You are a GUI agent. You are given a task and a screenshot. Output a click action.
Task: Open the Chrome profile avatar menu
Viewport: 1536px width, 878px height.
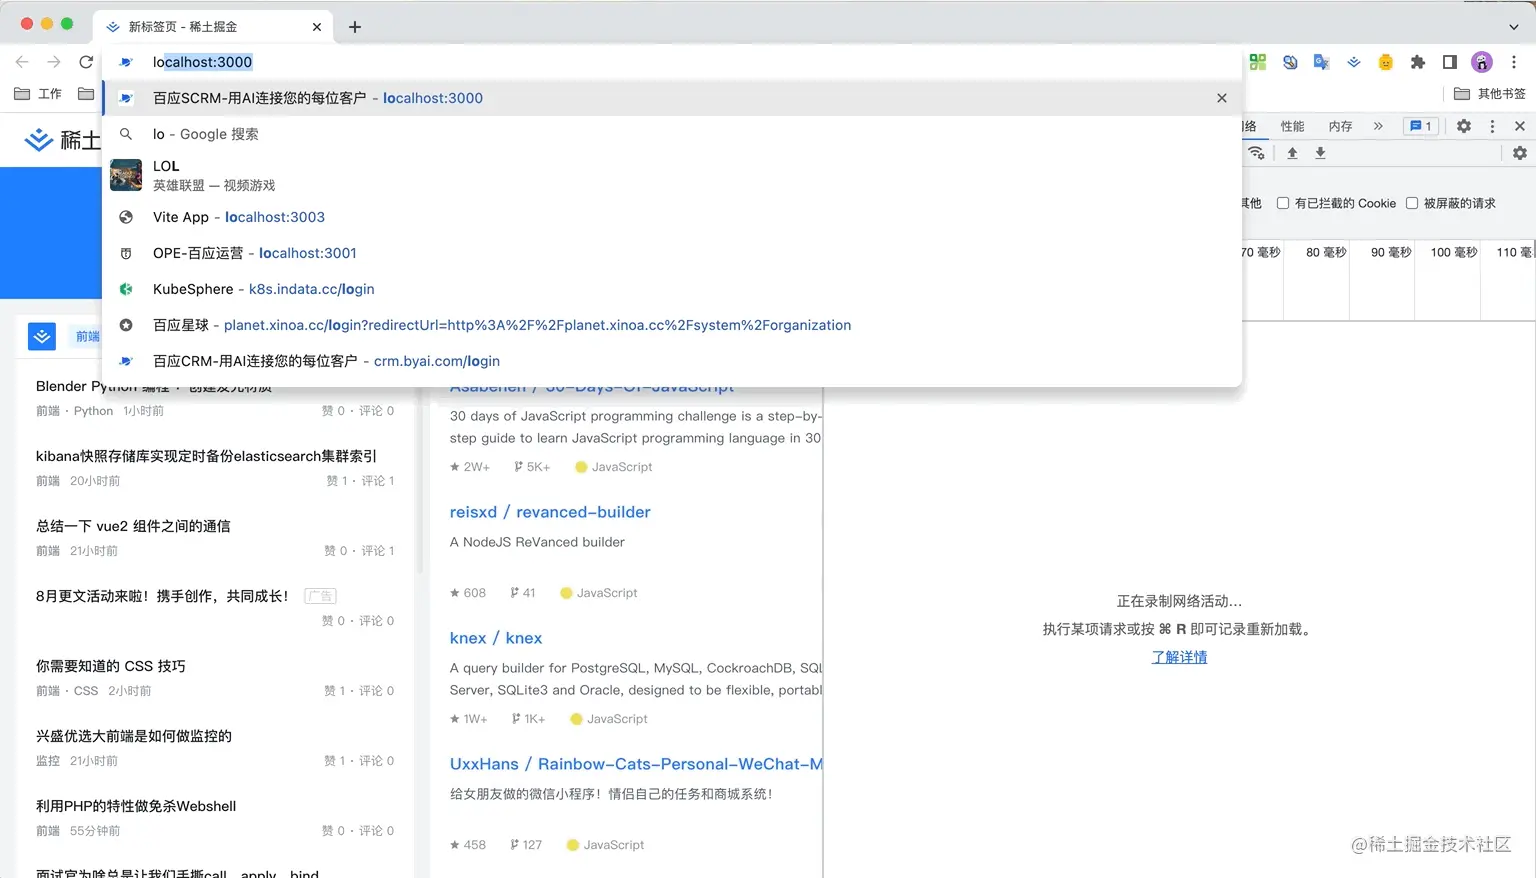pos(1481,62)
